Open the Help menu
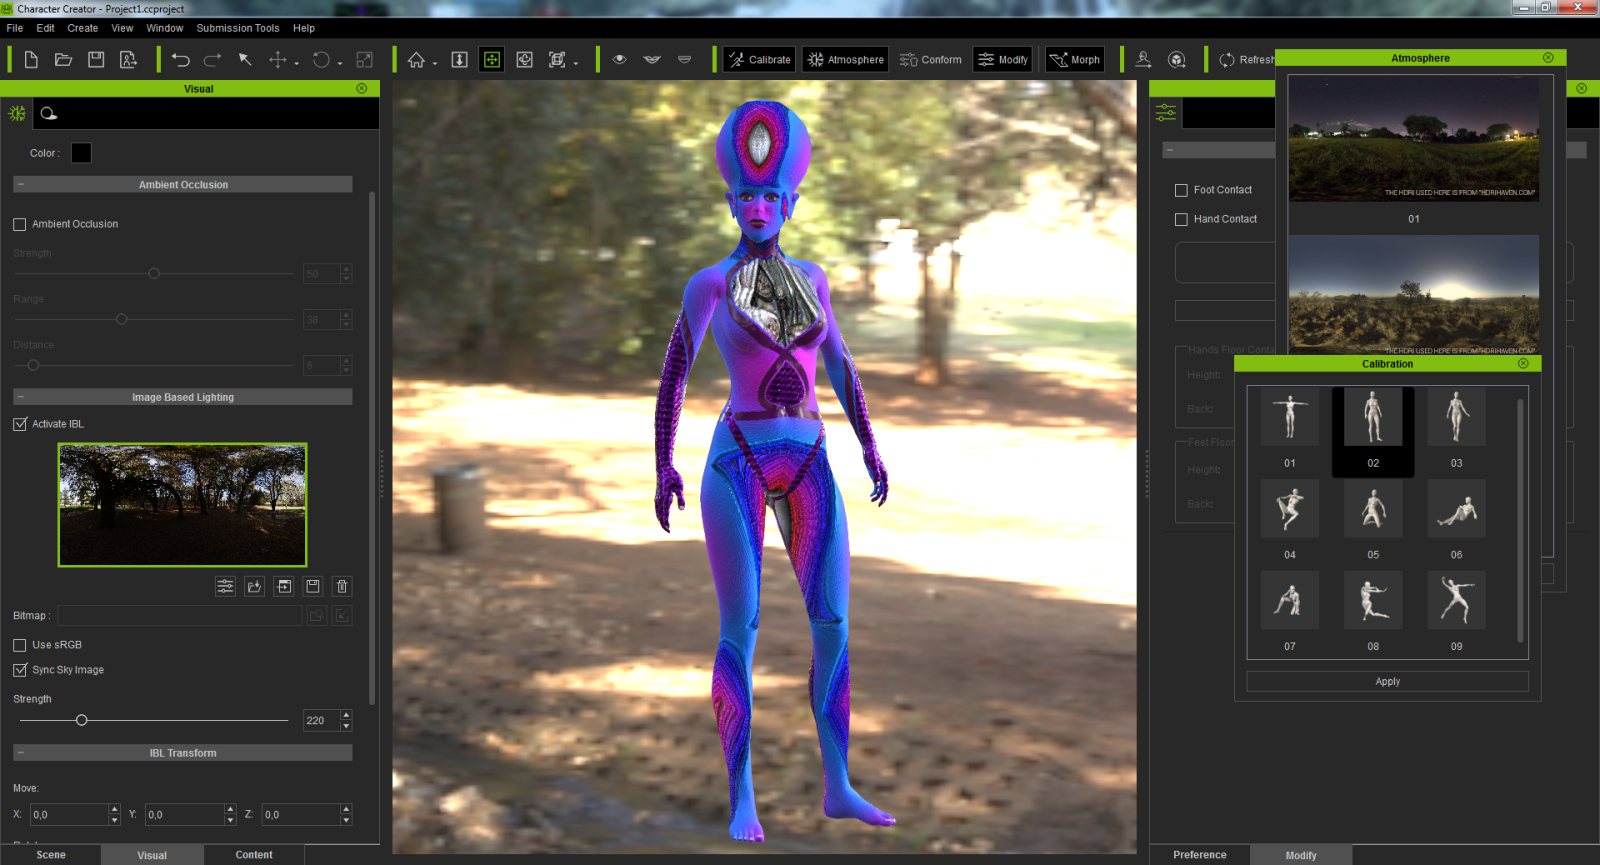Image resolution: width=1600 pixels, height=865 pixels. tap(304, 28)
